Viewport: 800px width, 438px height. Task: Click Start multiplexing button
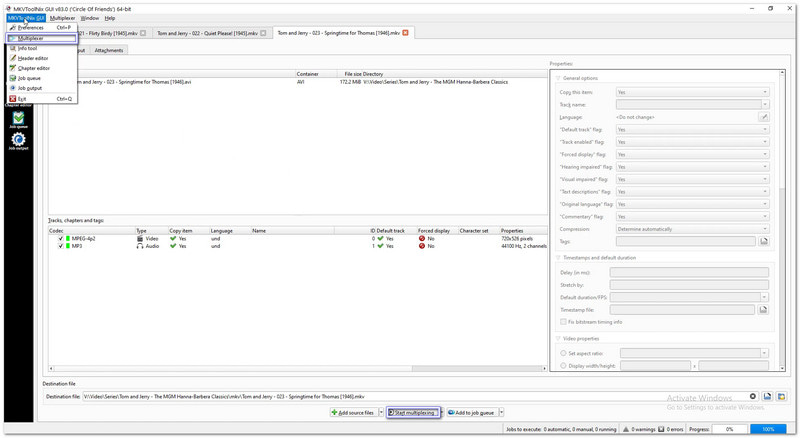point(411,412)
